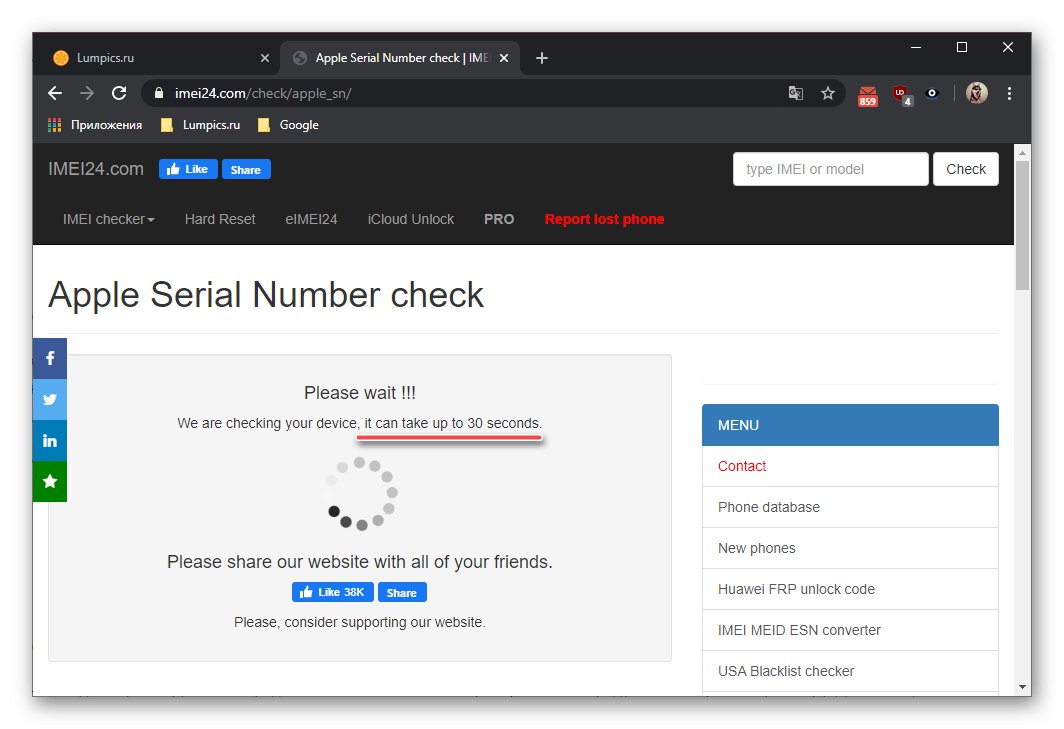Click the green star sidebar icon

coord(50,481)
